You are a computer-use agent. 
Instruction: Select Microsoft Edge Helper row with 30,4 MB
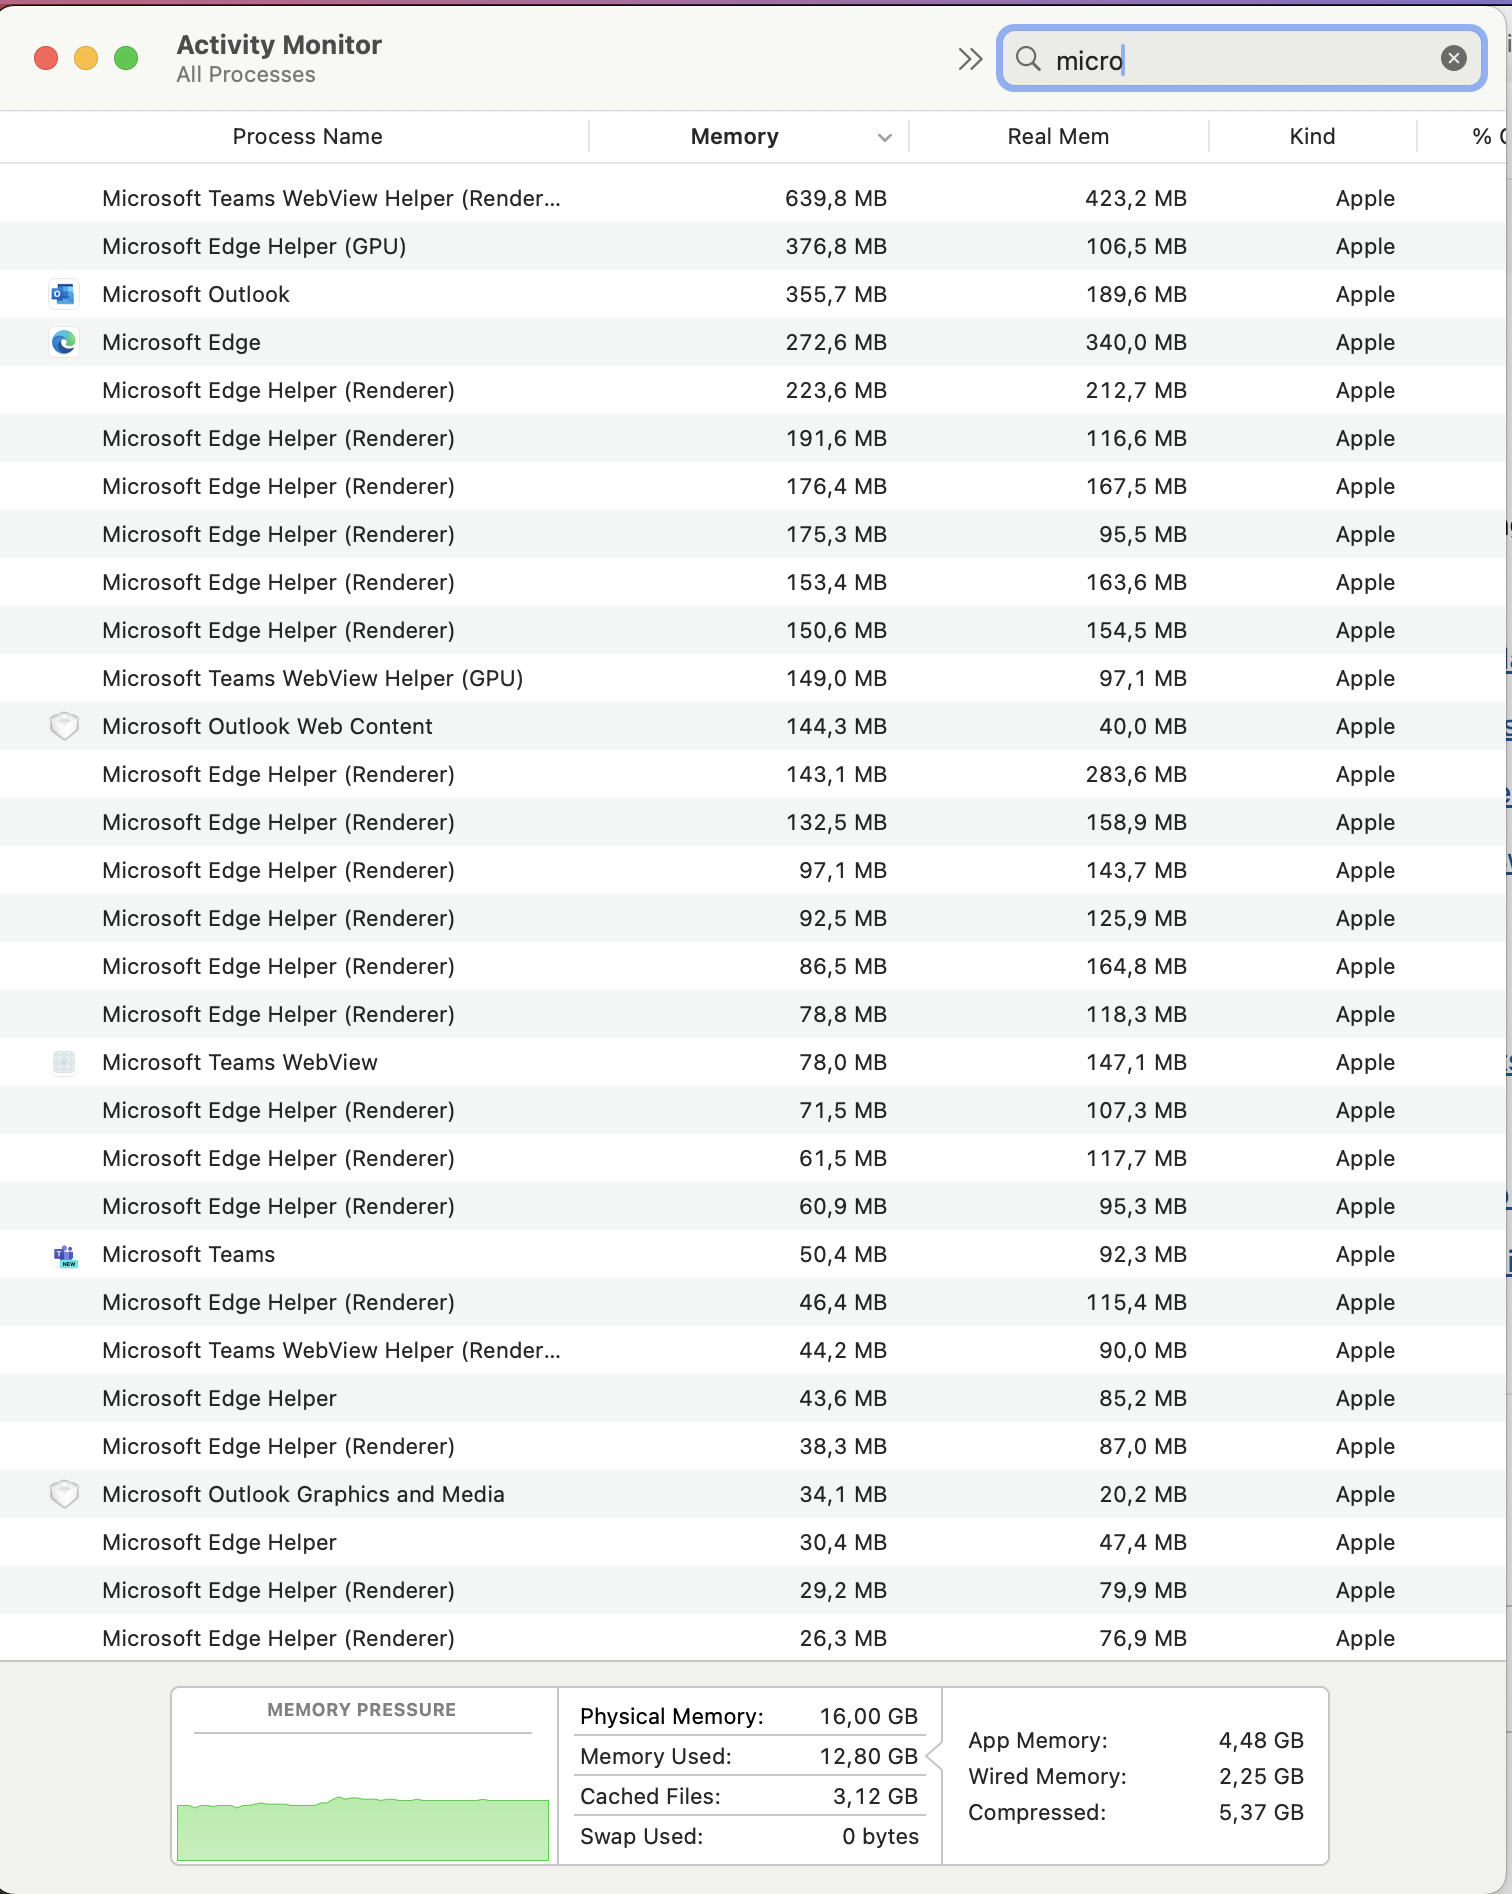point(753,1542)
